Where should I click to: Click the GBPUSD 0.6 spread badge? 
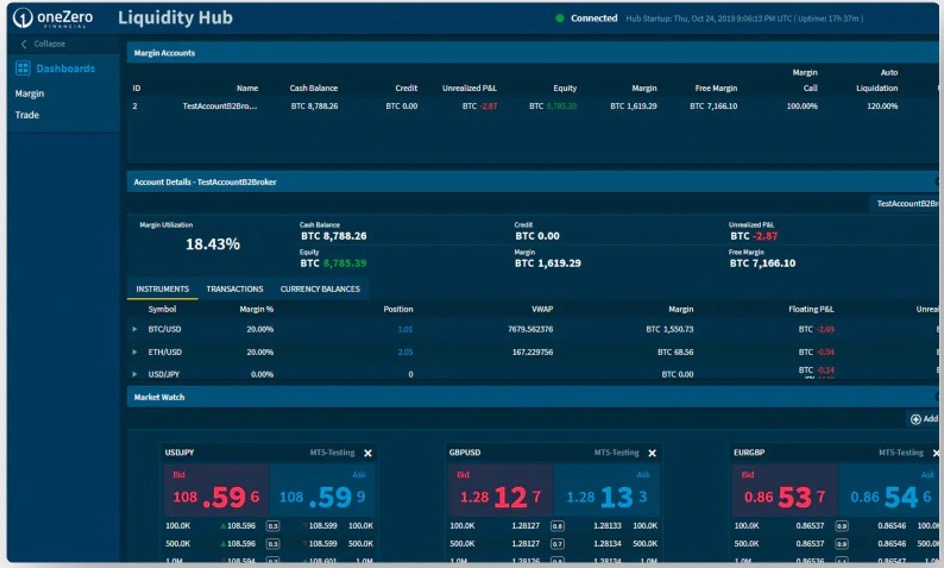click(x=557, y=526)
